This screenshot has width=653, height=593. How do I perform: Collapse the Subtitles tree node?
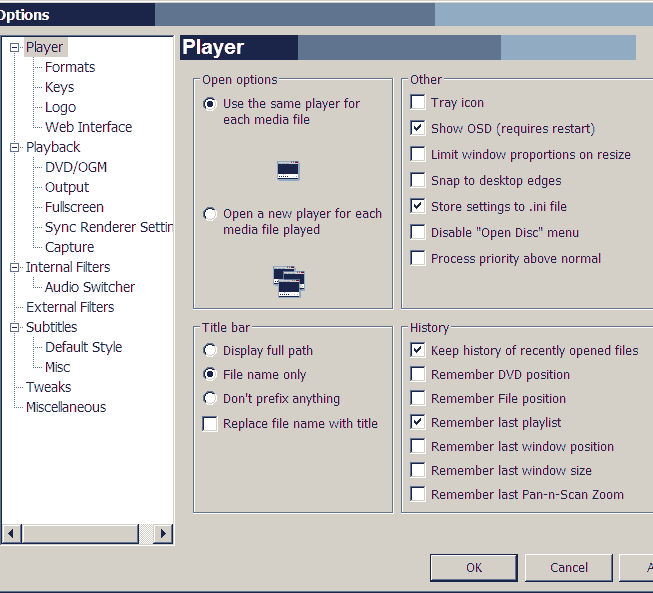click(15, 328)
